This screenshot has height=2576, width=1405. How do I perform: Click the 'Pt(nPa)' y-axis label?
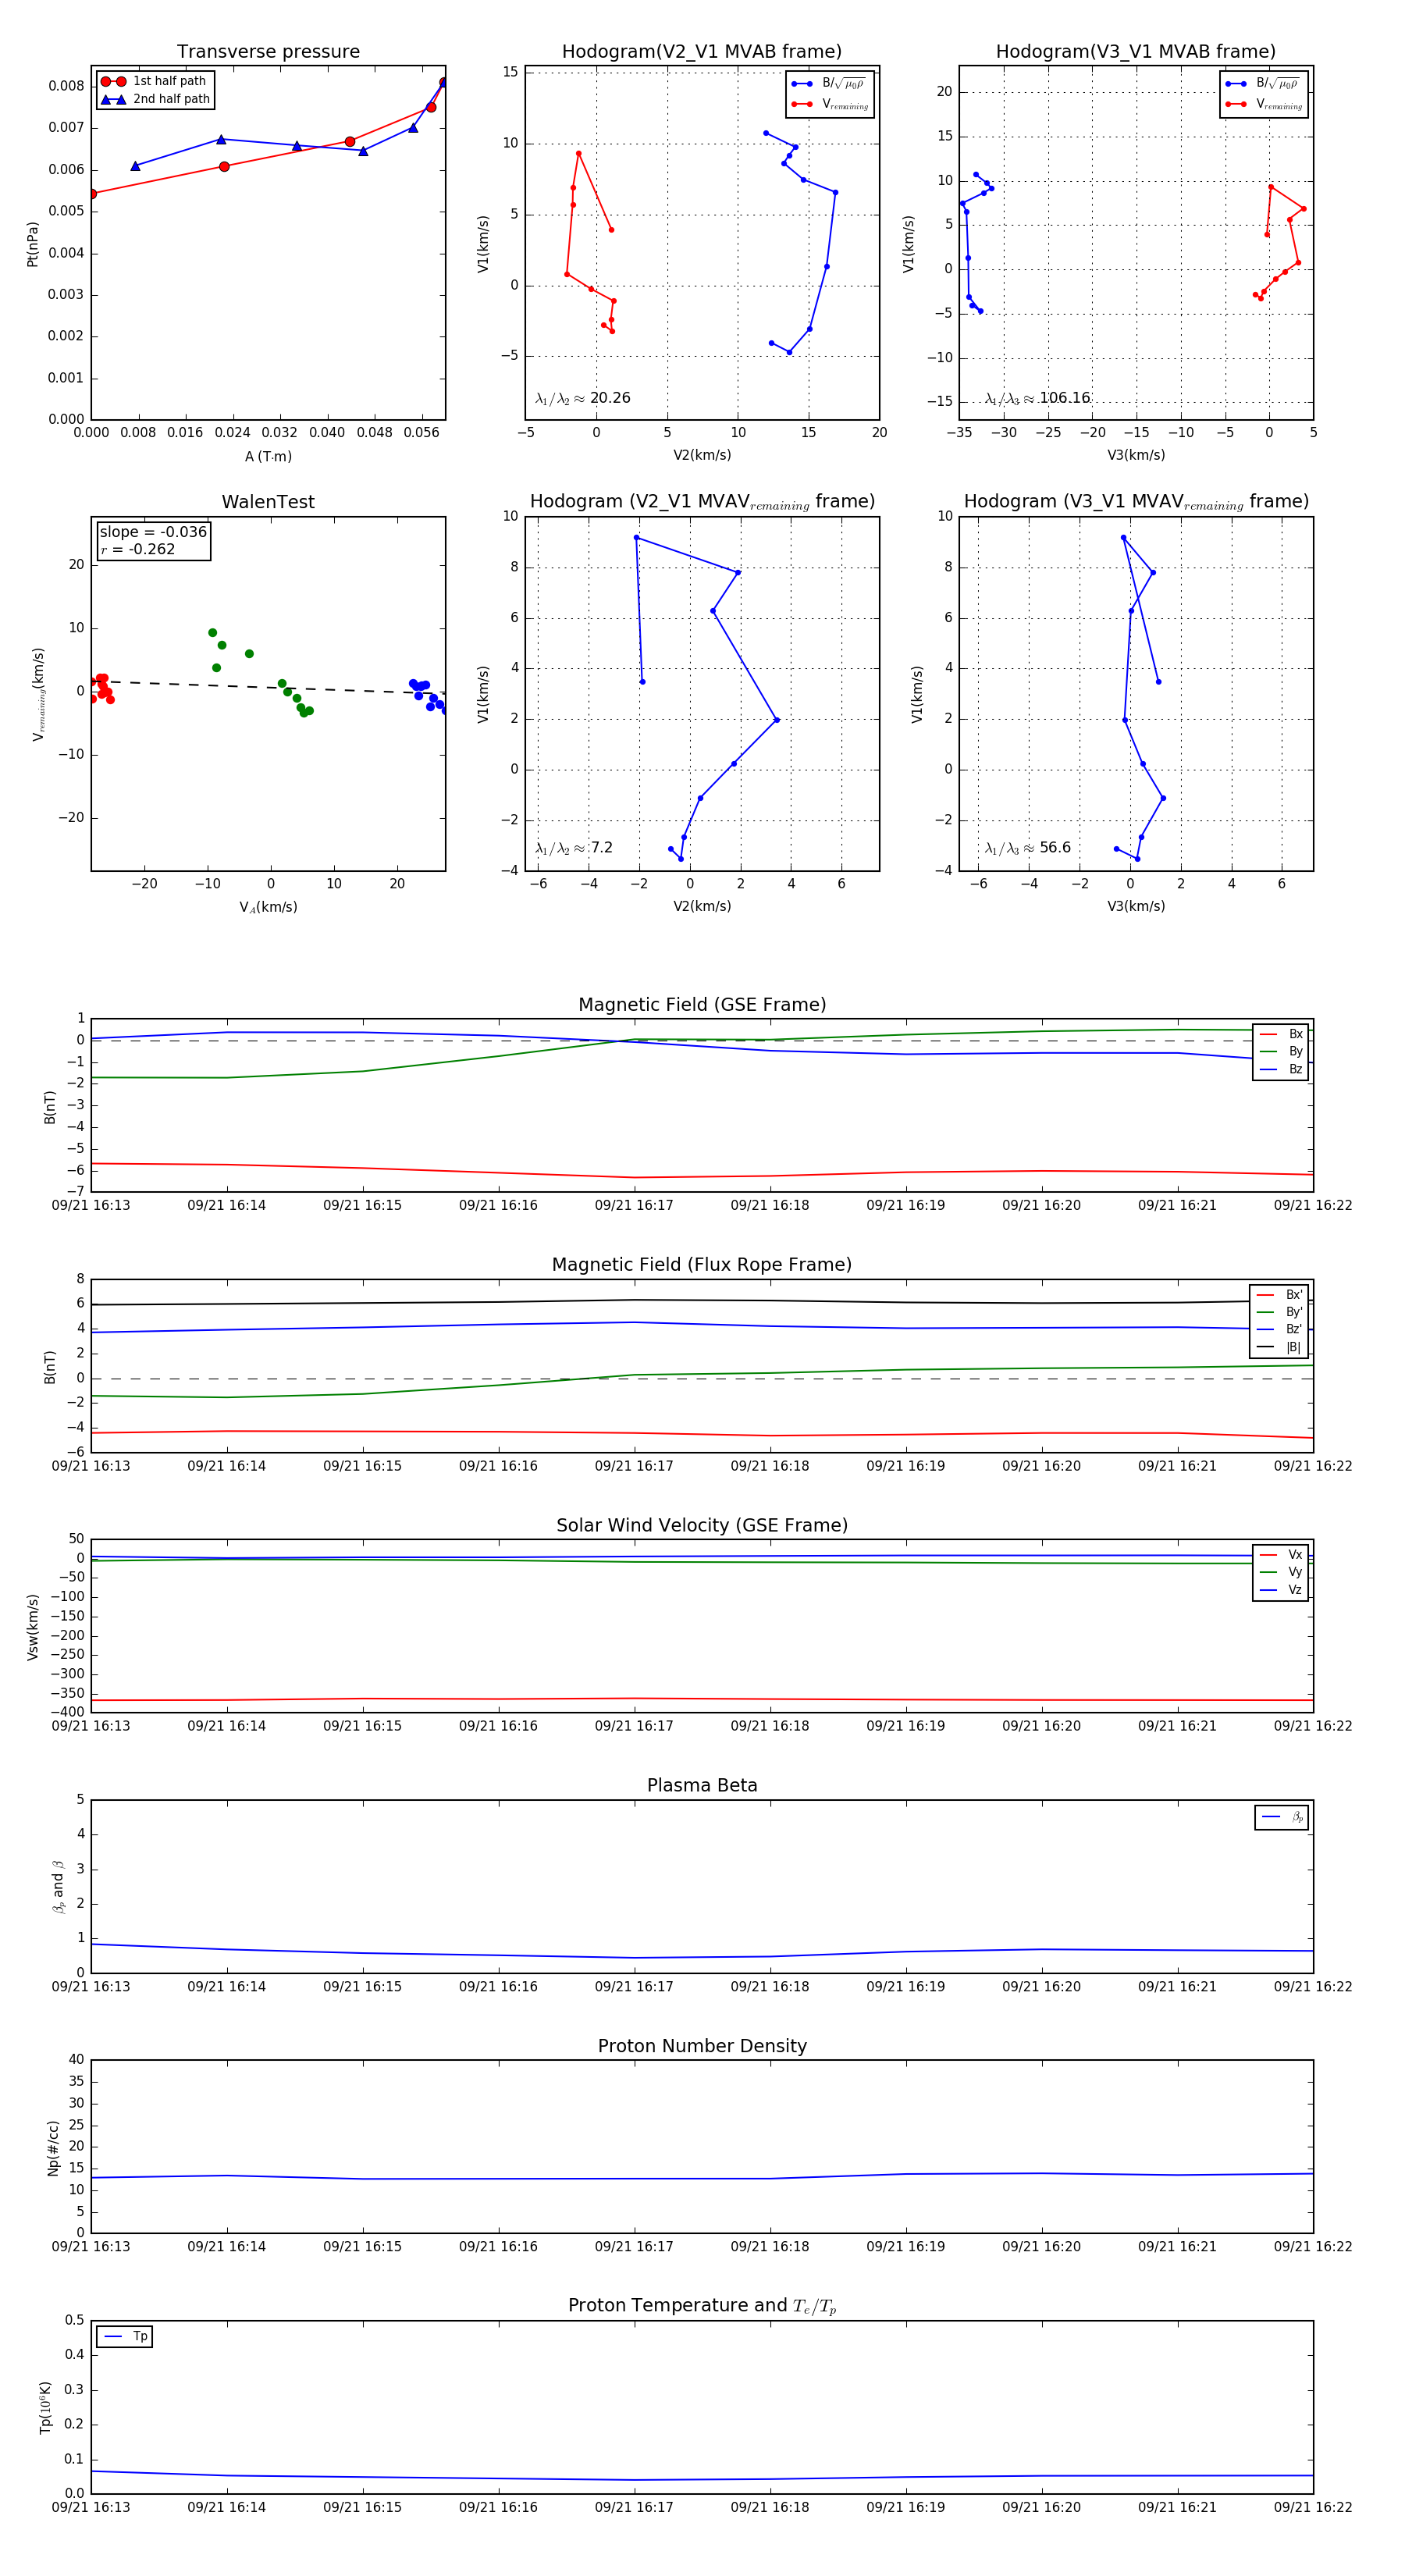click(x=32, y=244)
